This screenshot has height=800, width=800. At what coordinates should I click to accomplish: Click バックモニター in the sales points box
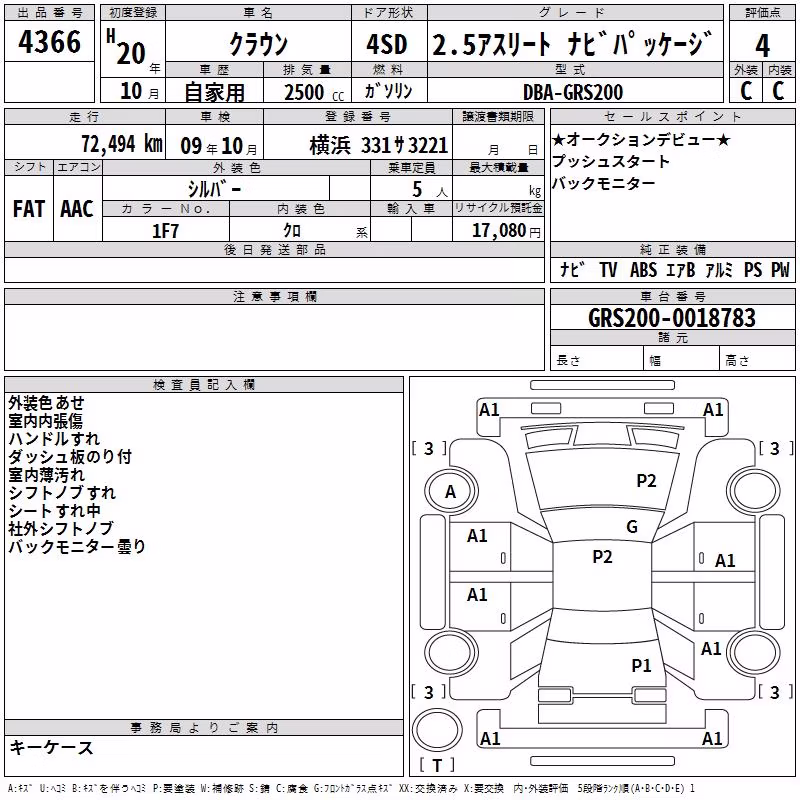(604, 183)
